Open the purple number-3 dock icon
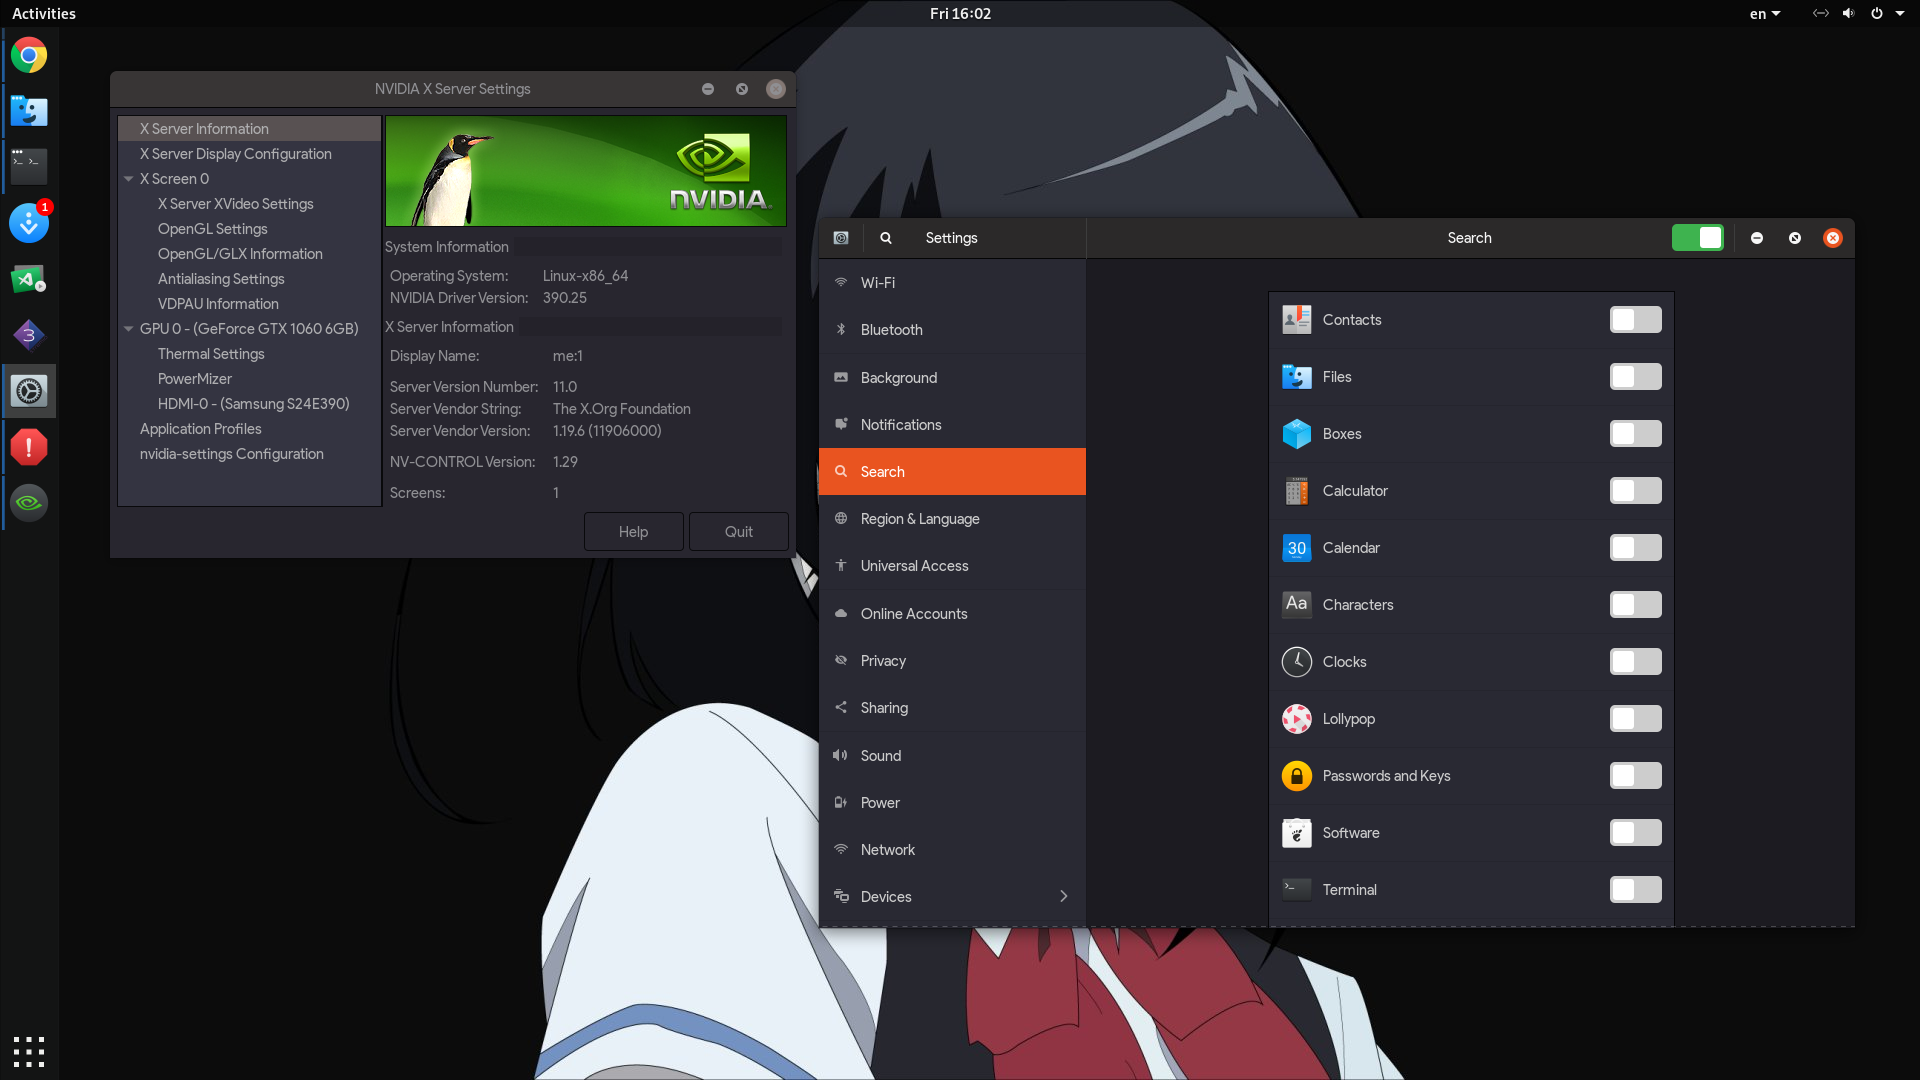1920x1080 pixels. pyautogui.click(x=29, y=335)
